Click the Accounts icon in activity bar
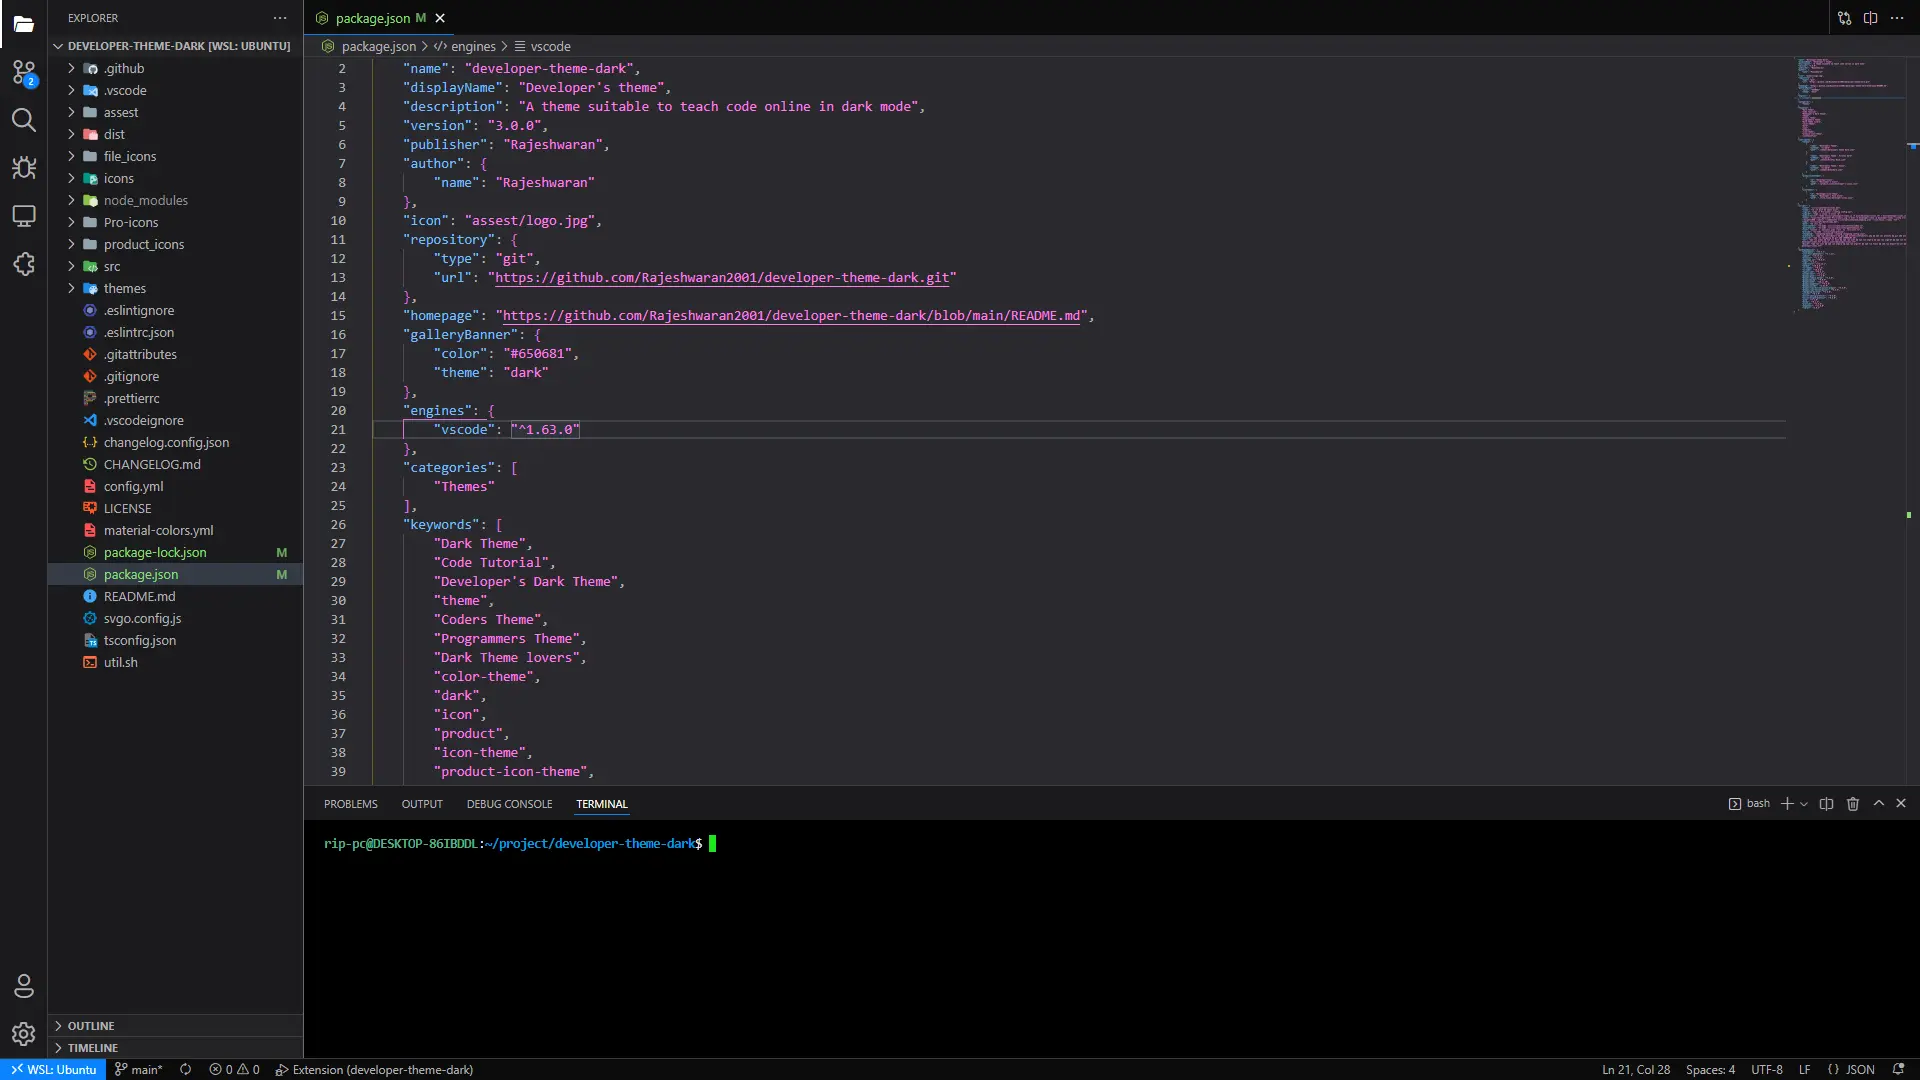 (24, 986)
